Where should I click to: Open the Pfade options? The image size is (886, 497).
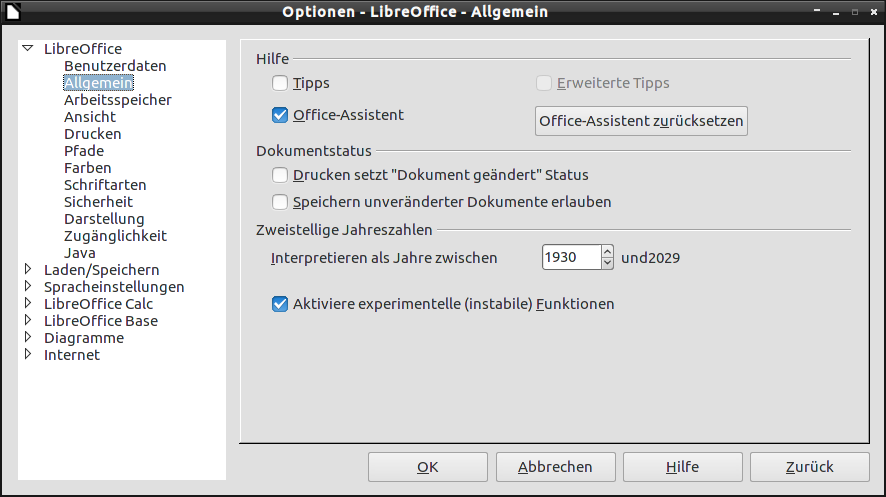pyautogui.click(x=84, y=151)
